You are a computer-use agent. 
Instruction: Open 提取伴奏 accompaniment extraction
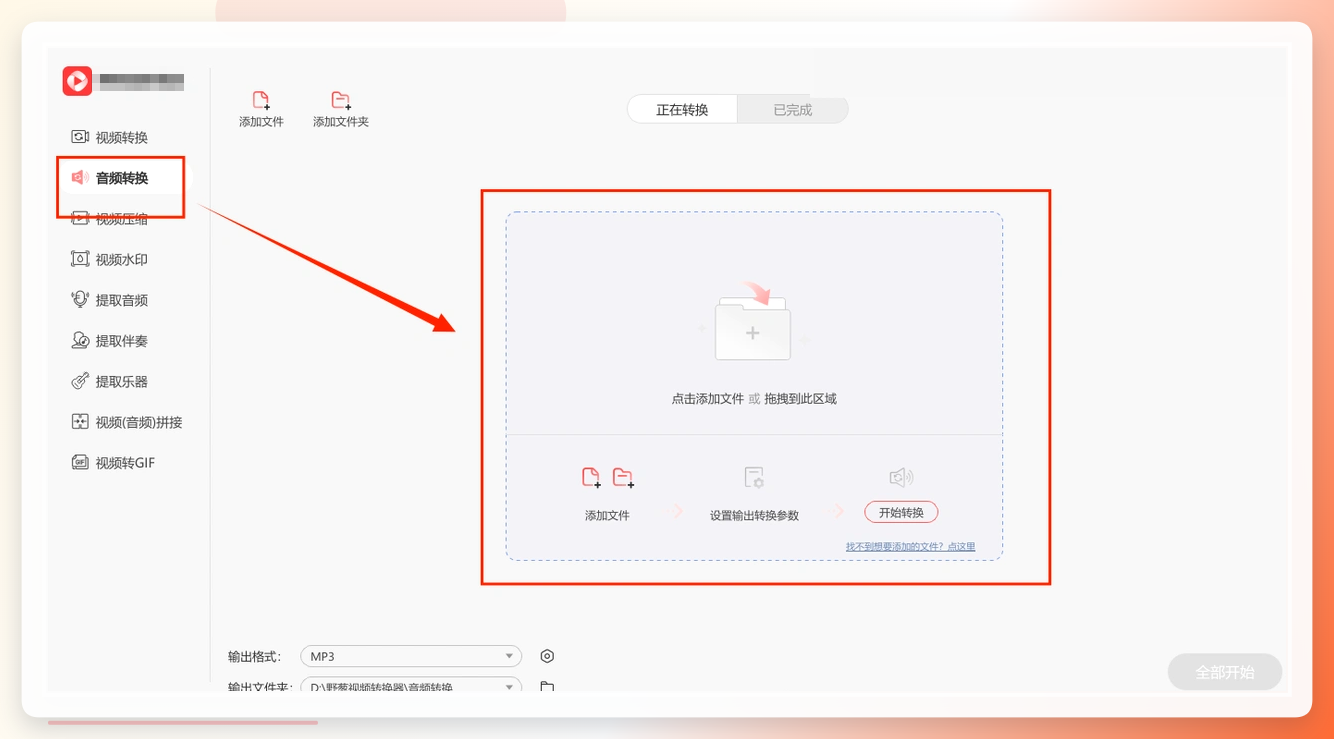[110, 341]
